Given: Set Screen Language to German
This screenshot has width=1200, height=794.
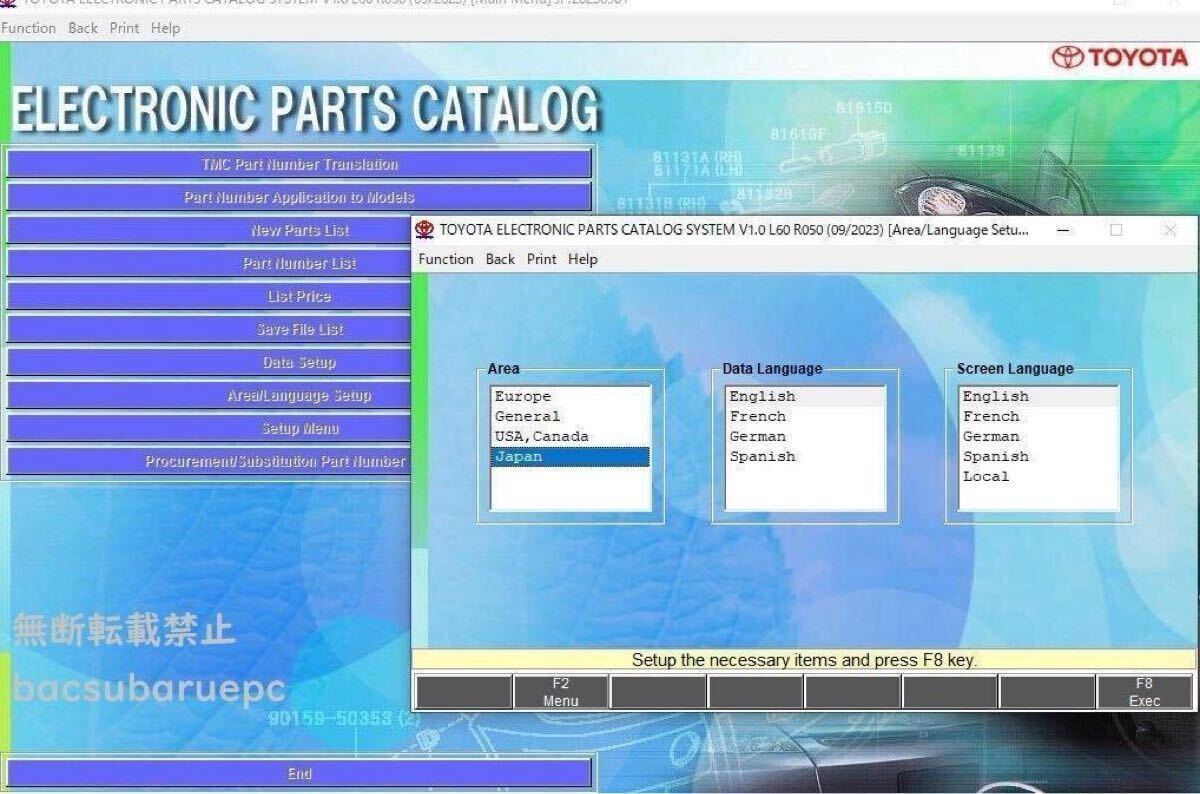Looking at the screenshot, I should click(991, 437).
